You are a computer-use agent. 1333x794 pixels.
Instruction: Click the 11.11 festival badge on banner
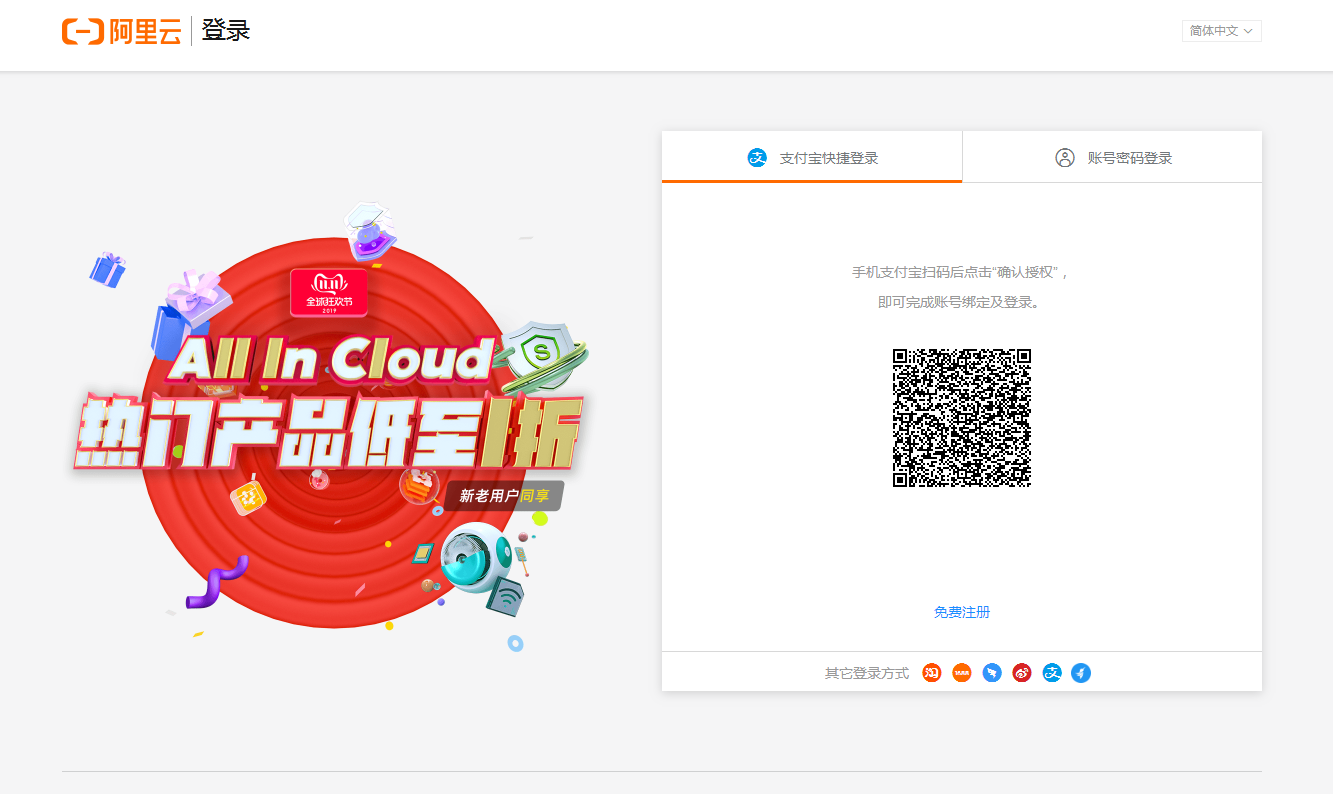point(329,292)
